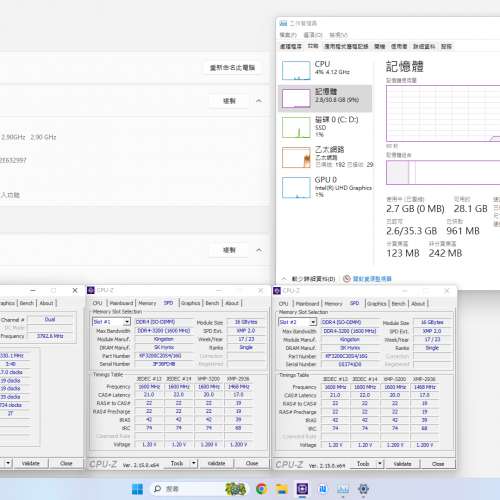
Task: Click Validate in Slot #2 CPU-Z window
Action: point(403,464)
